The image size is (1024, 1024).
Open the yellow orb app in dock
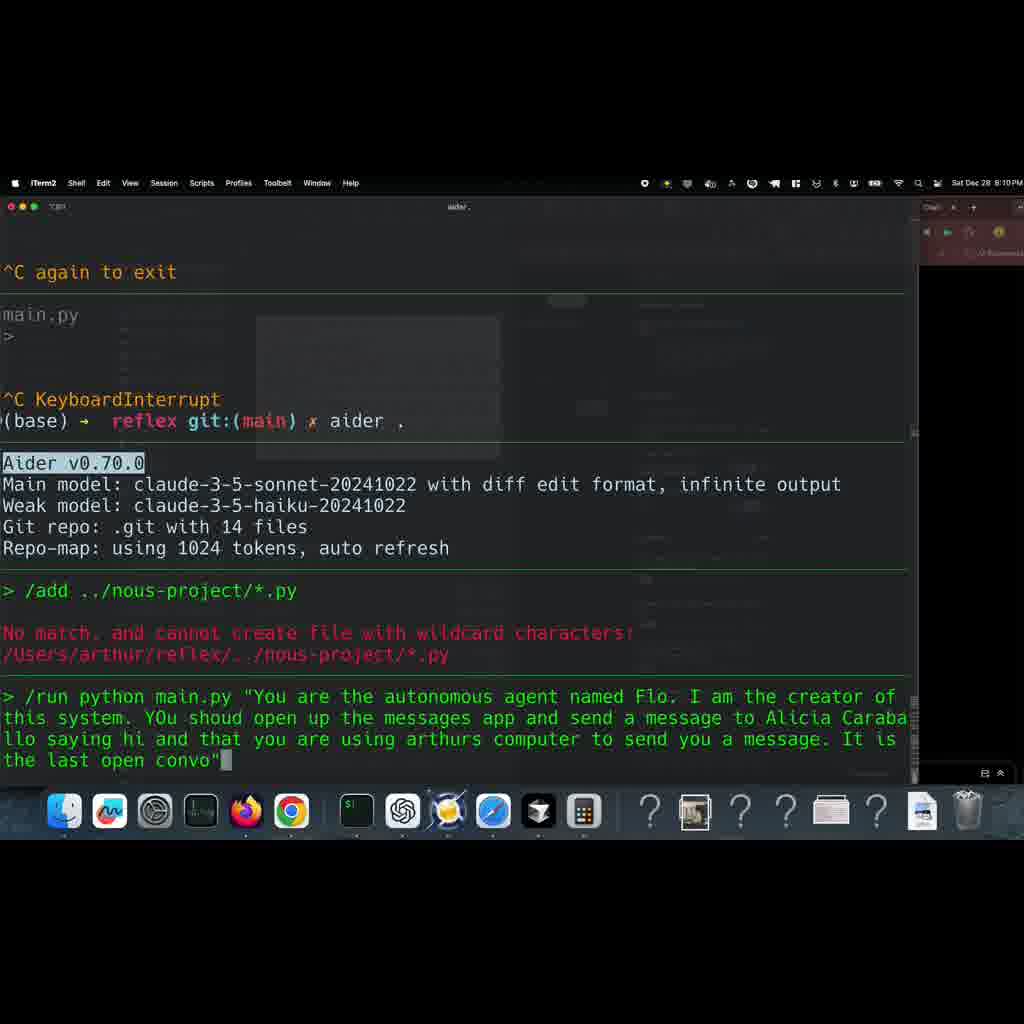(448, 810)
